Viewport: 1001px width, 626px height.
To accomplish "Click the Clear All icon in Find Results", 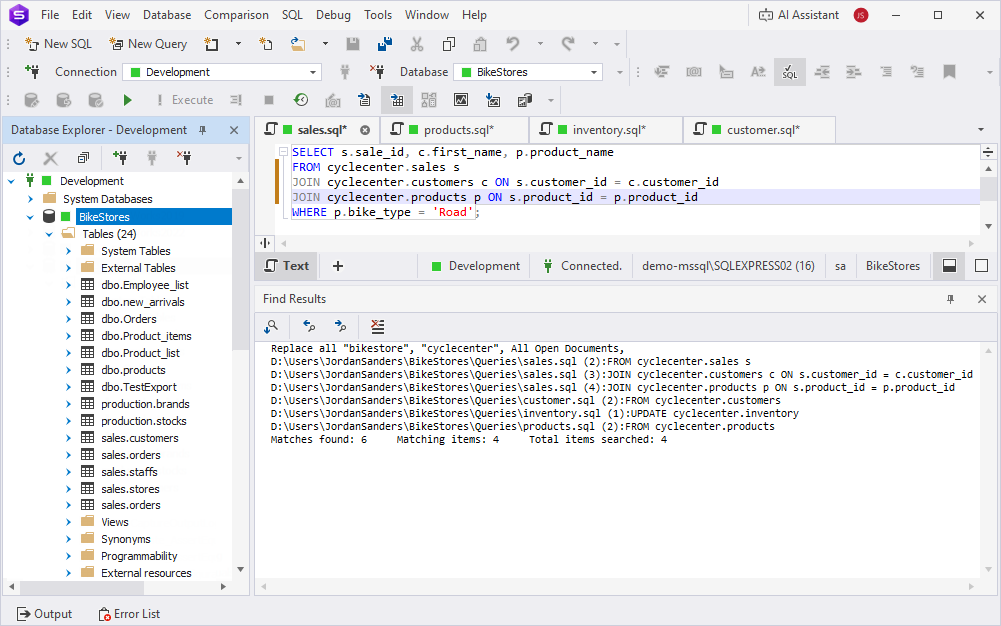I will (x=377, y=326).
